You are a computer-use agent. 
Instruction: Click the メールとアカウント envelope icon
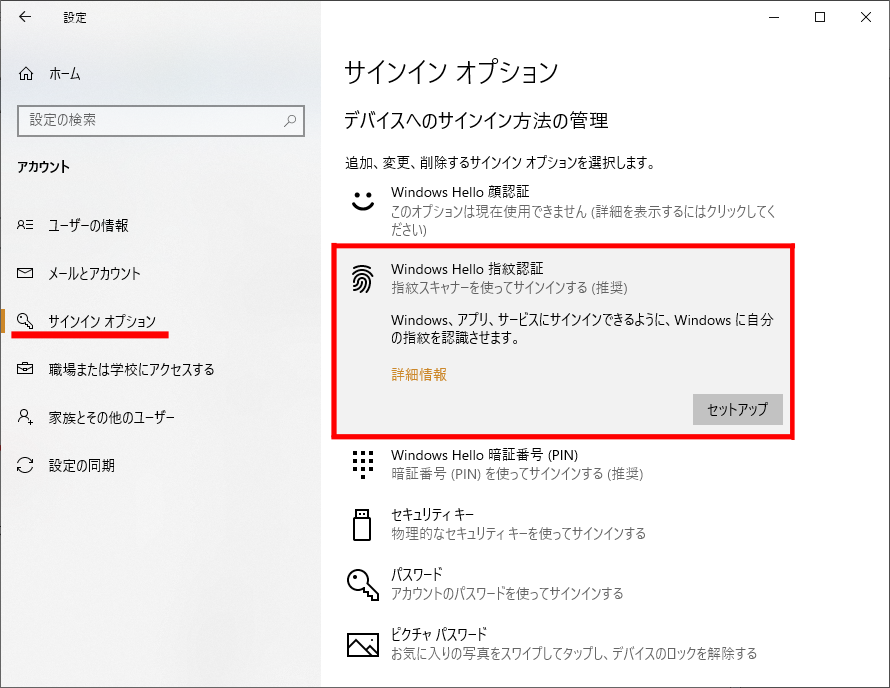coord(25,274)
